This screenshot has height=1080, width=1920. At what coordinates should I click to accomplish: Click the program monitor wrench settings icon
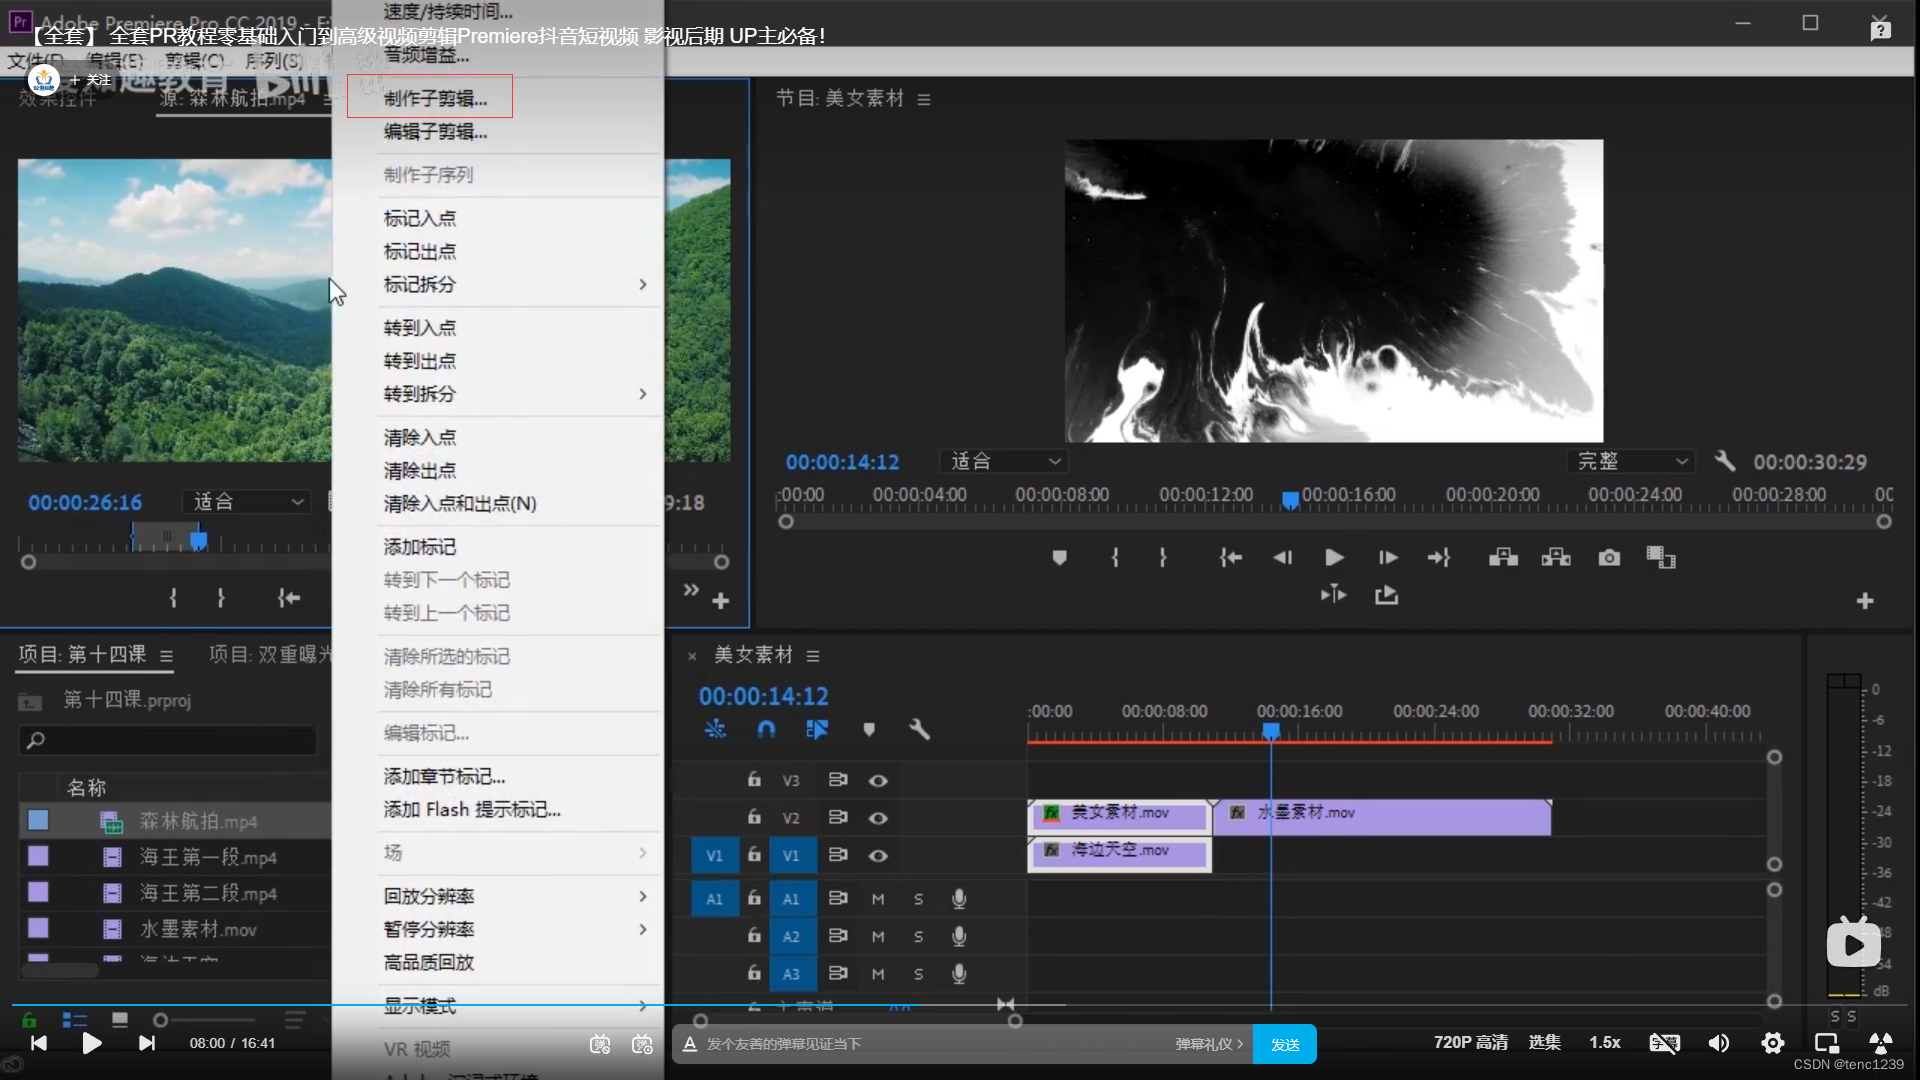tap(1724, 461)
